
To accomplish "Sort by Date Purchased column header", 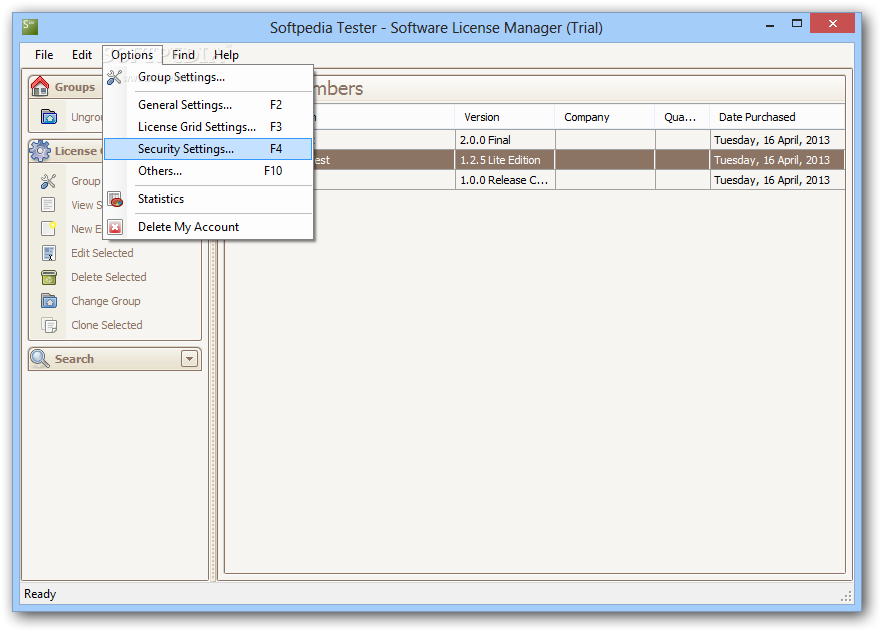I will pos(777,117).
